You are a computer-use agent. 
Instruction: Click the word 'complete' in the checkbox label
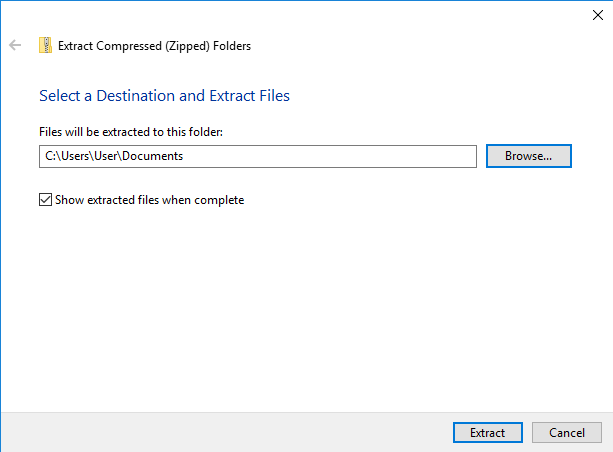[x=219, y=200]
